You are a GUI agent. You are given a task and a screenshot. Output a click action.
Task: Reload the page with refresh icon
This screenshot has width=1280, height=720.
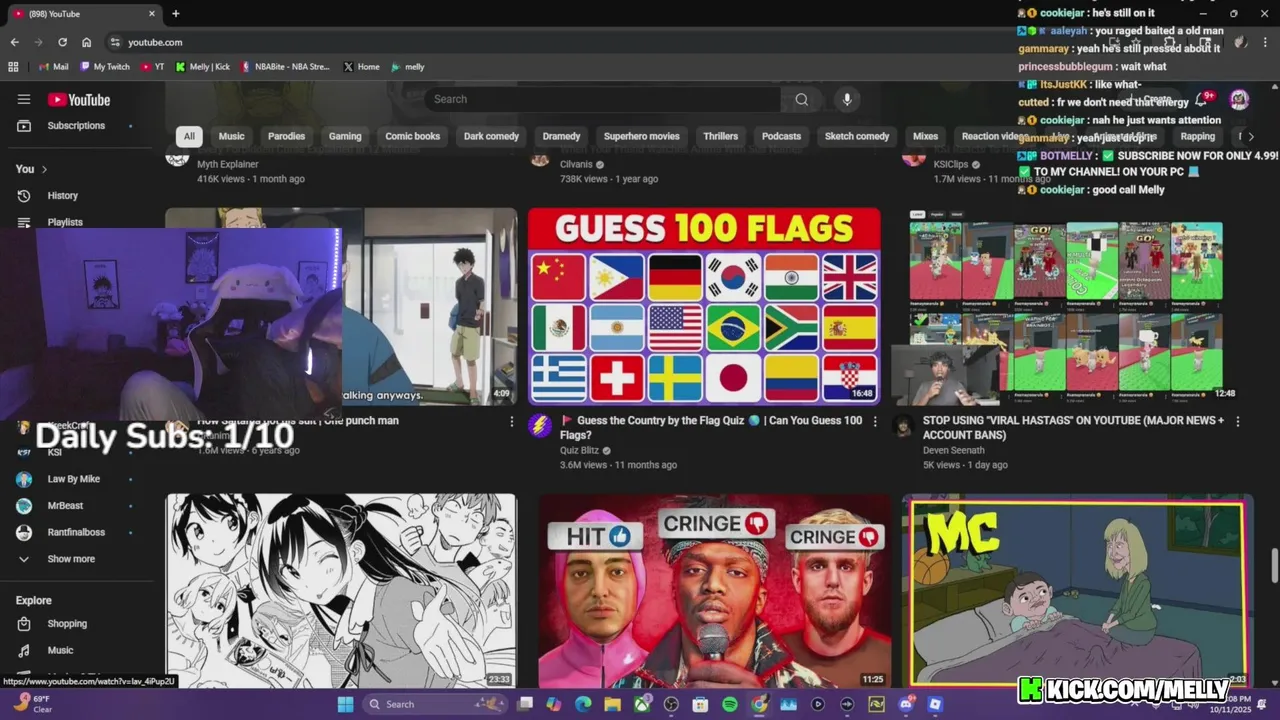click(x=62, y=42)
